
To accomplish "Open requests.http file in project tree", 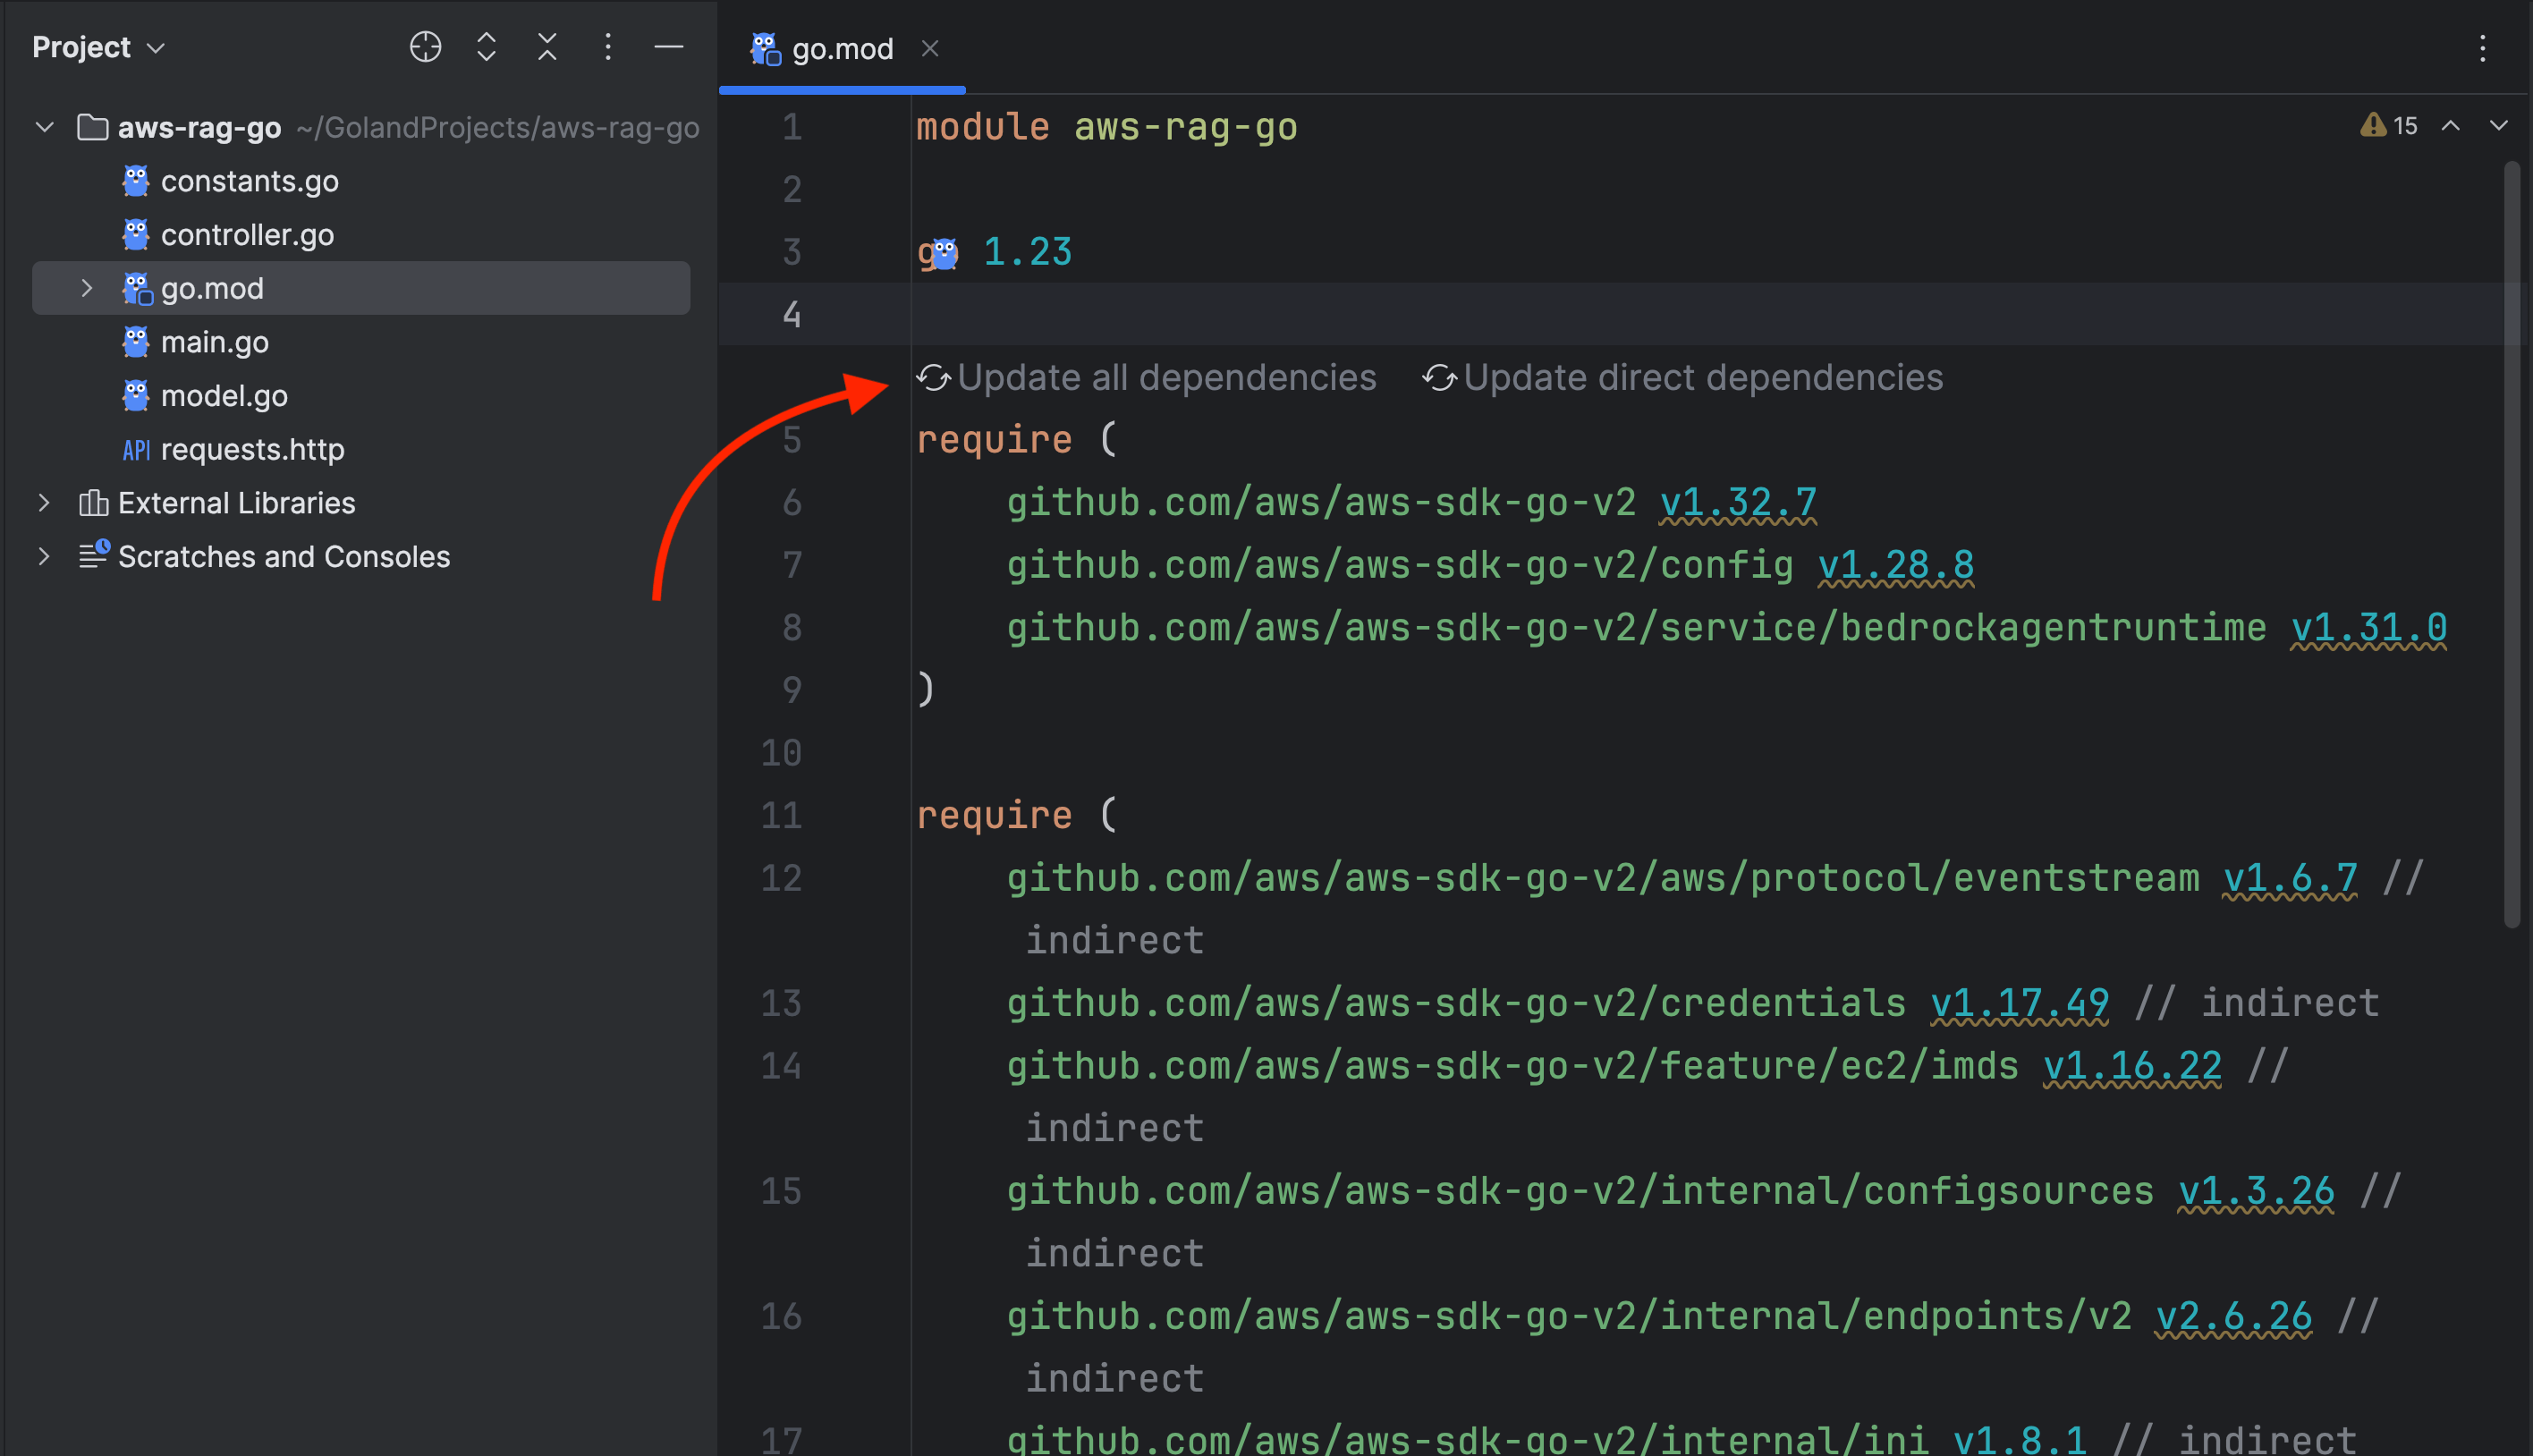I will (x=252, y=450).
